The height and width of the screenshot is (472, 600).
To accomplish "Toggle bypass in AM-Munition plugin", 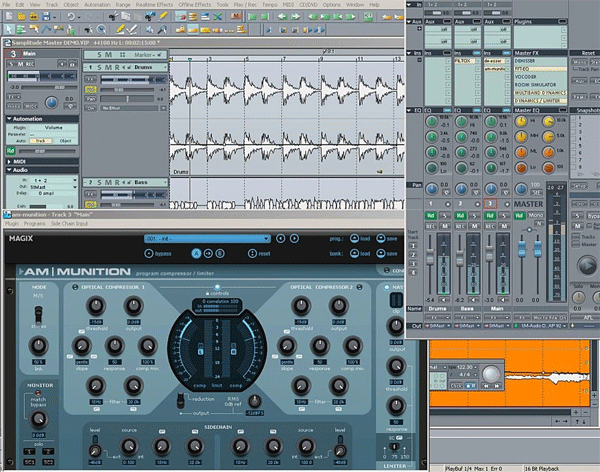I will pyautogui.click(x=149, y=253).
